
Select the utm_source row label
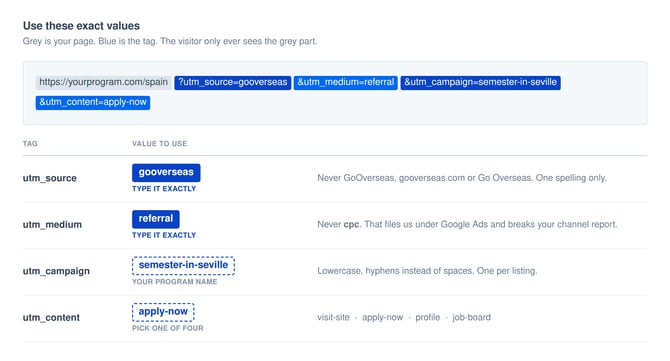click(50, 178)
